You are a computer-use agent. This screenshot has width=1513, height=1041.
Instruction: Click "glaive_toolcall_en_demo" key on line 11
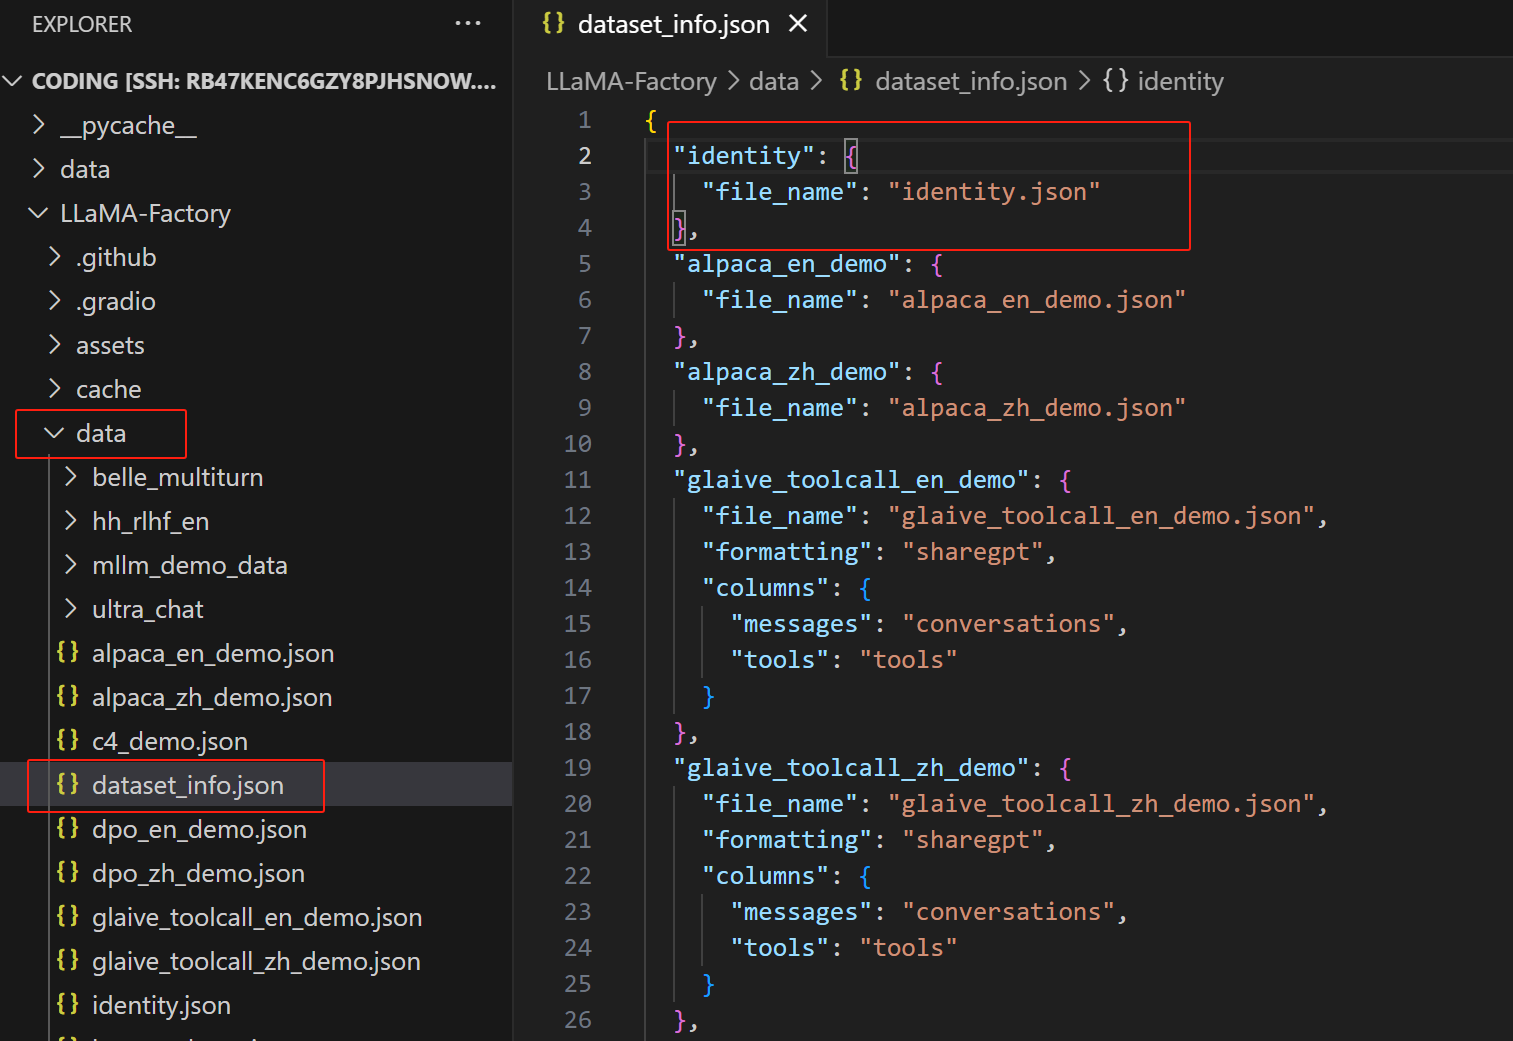pos(852,480)
